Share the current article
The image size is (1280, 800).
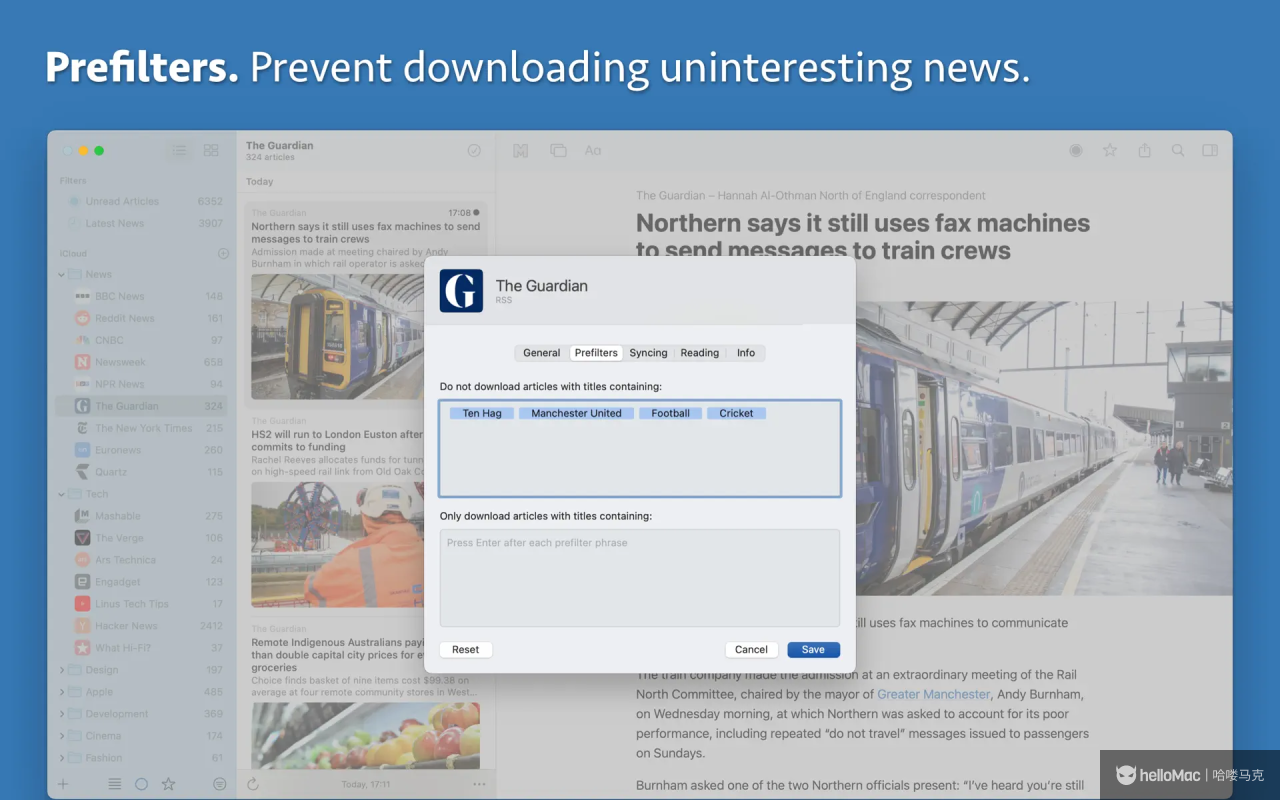pyautogui.click(x=1144, y=150)
